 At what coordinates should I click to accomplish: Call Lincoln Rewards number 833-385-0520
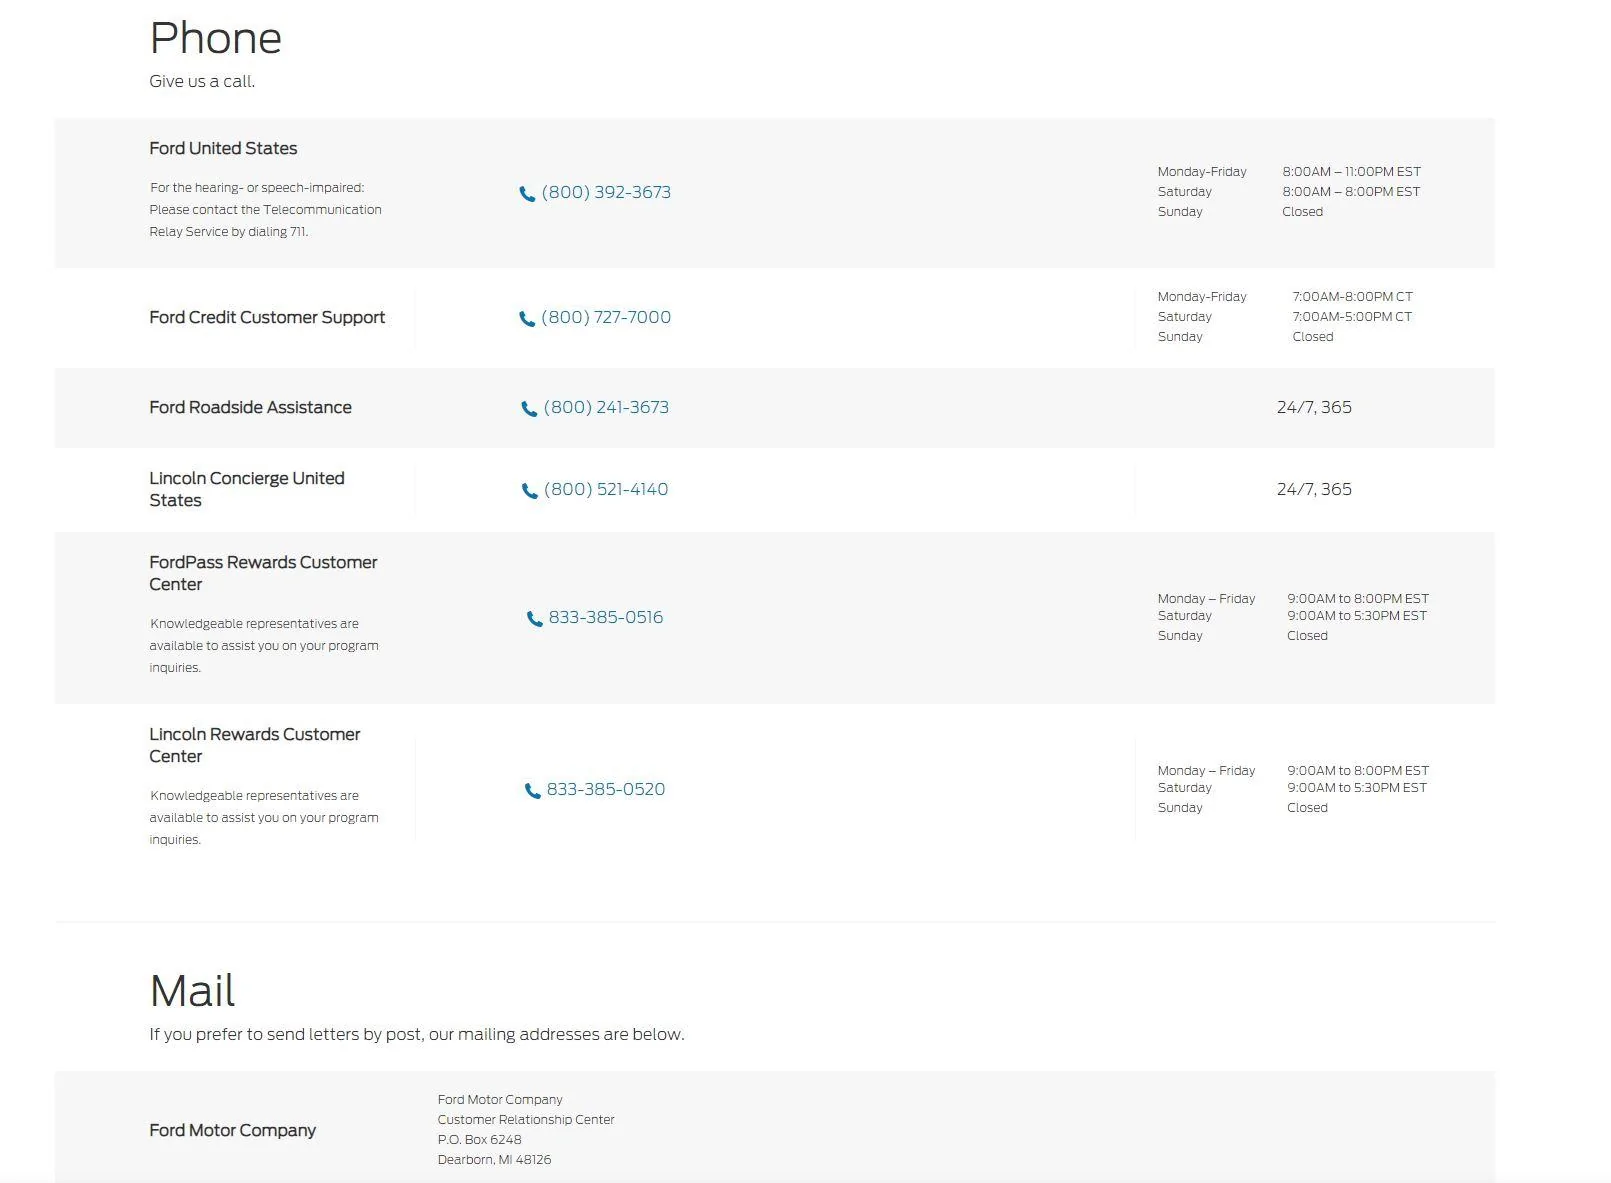coord(606,790)
